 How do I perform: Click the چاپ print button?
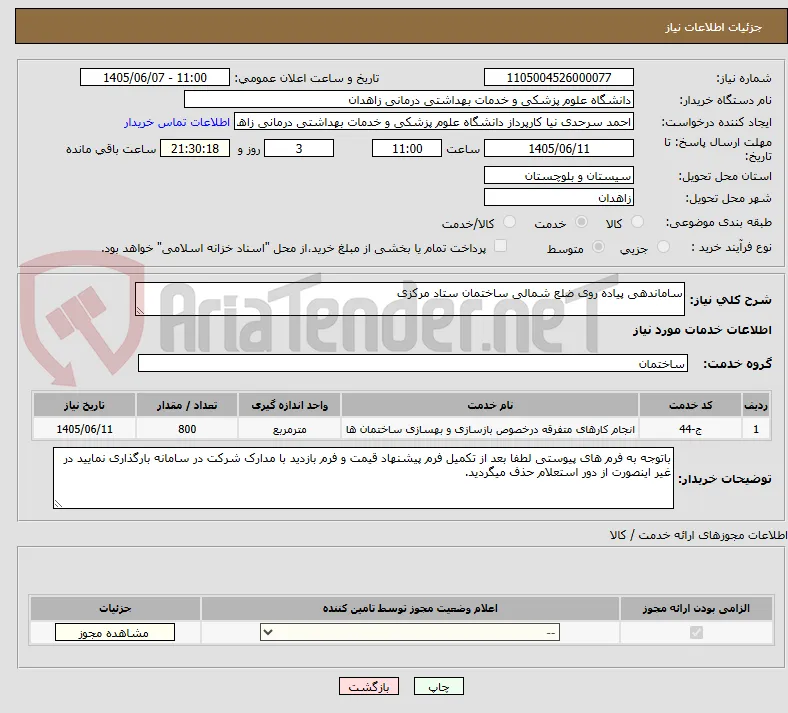coord(439,686)
